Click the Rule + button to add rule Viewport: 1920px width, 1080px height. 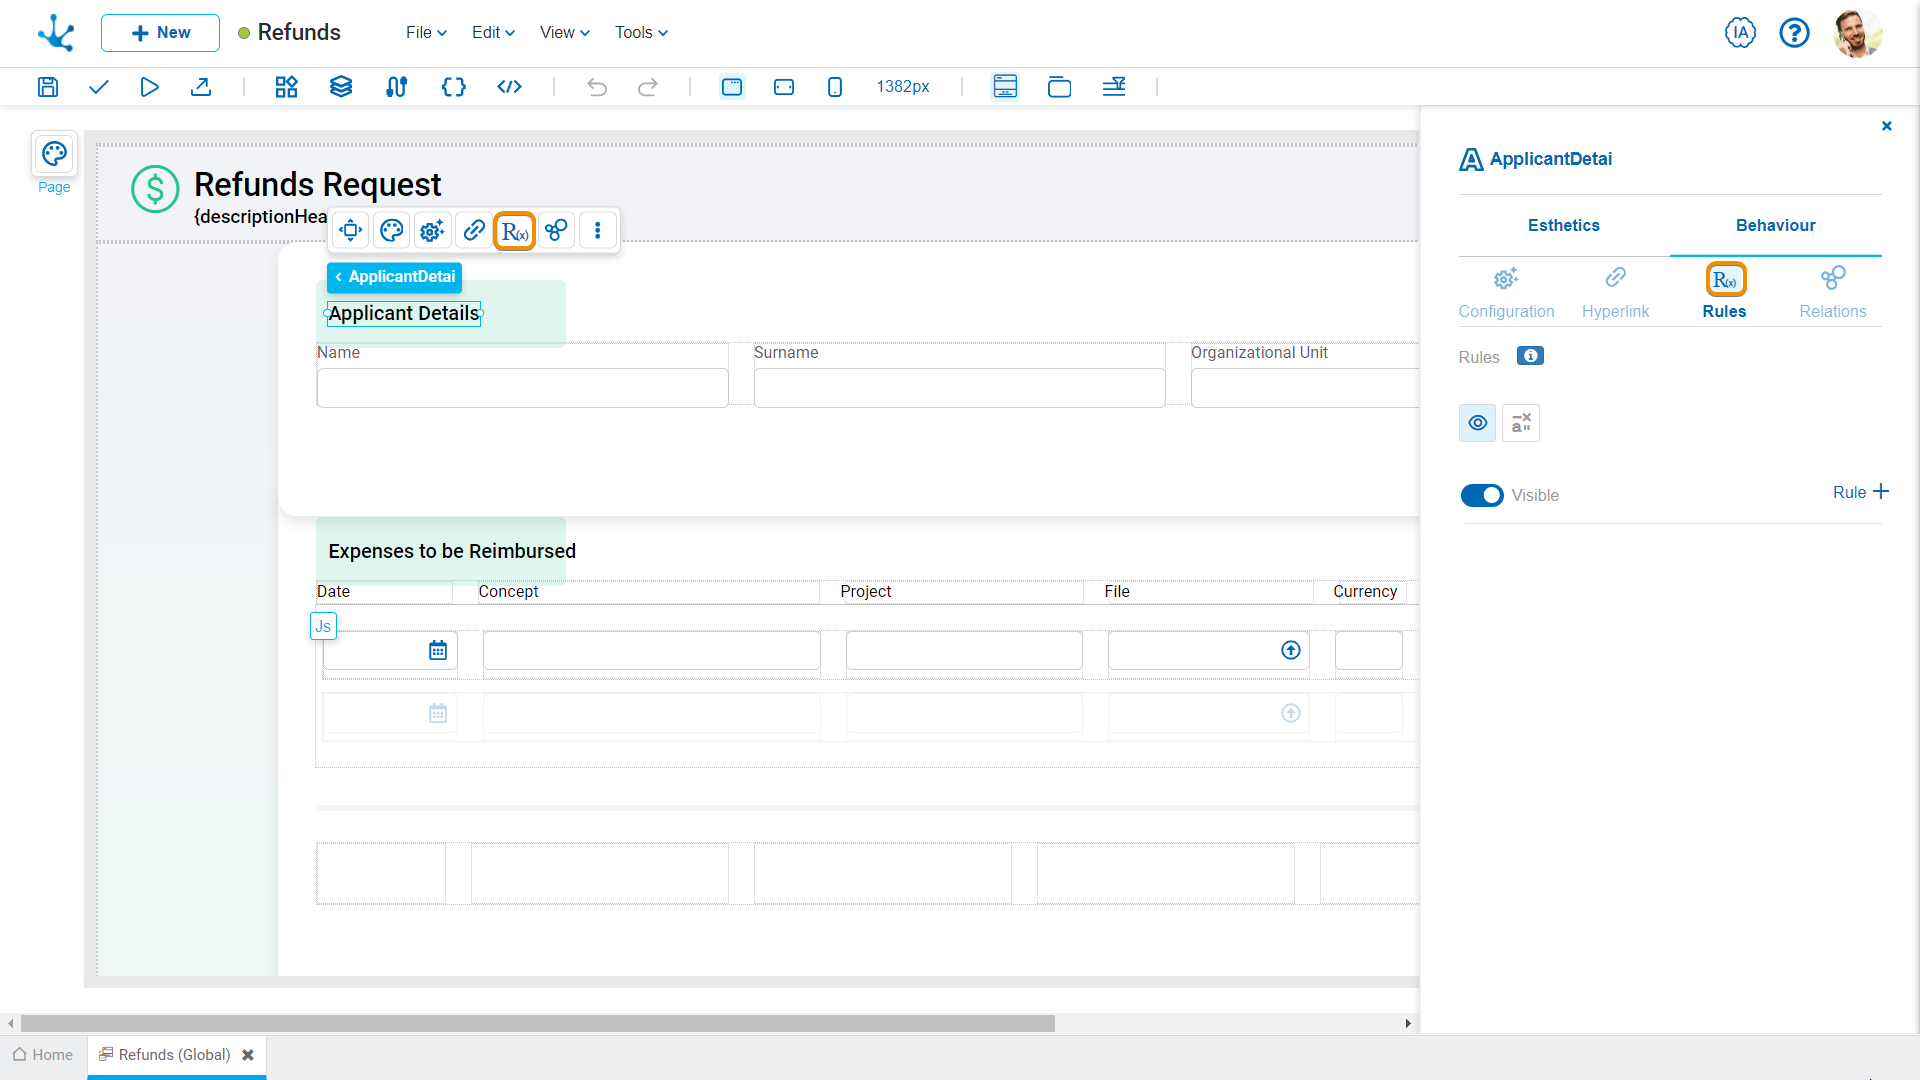pyautogui.click(x=1859, y=492)
